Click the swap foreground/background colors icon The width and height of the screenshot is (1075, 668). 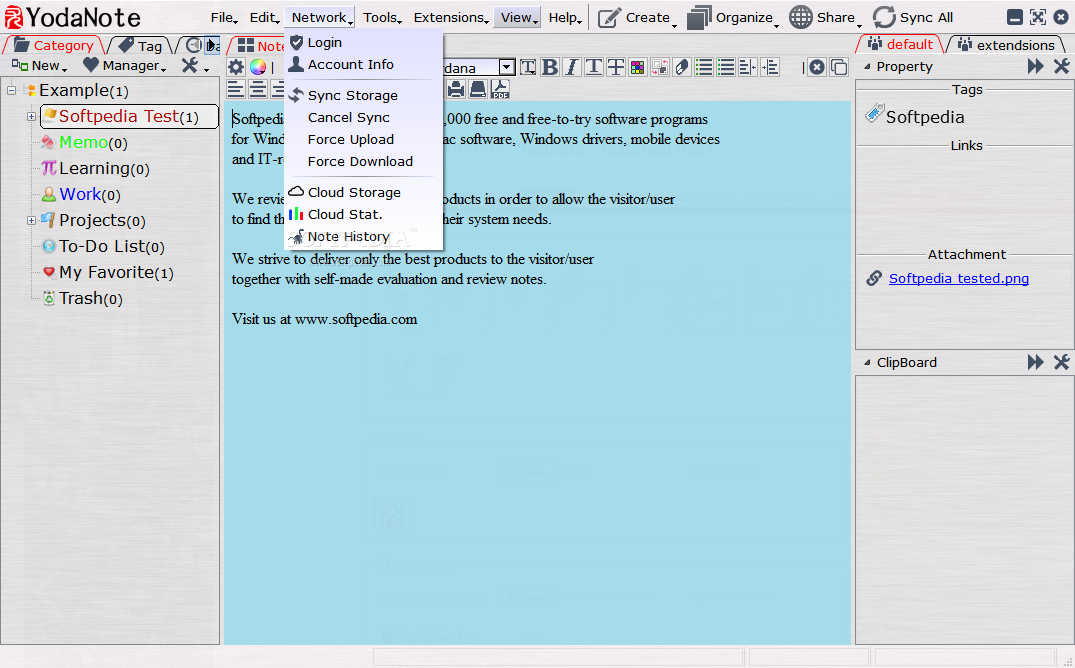click(x=660, y=67)
